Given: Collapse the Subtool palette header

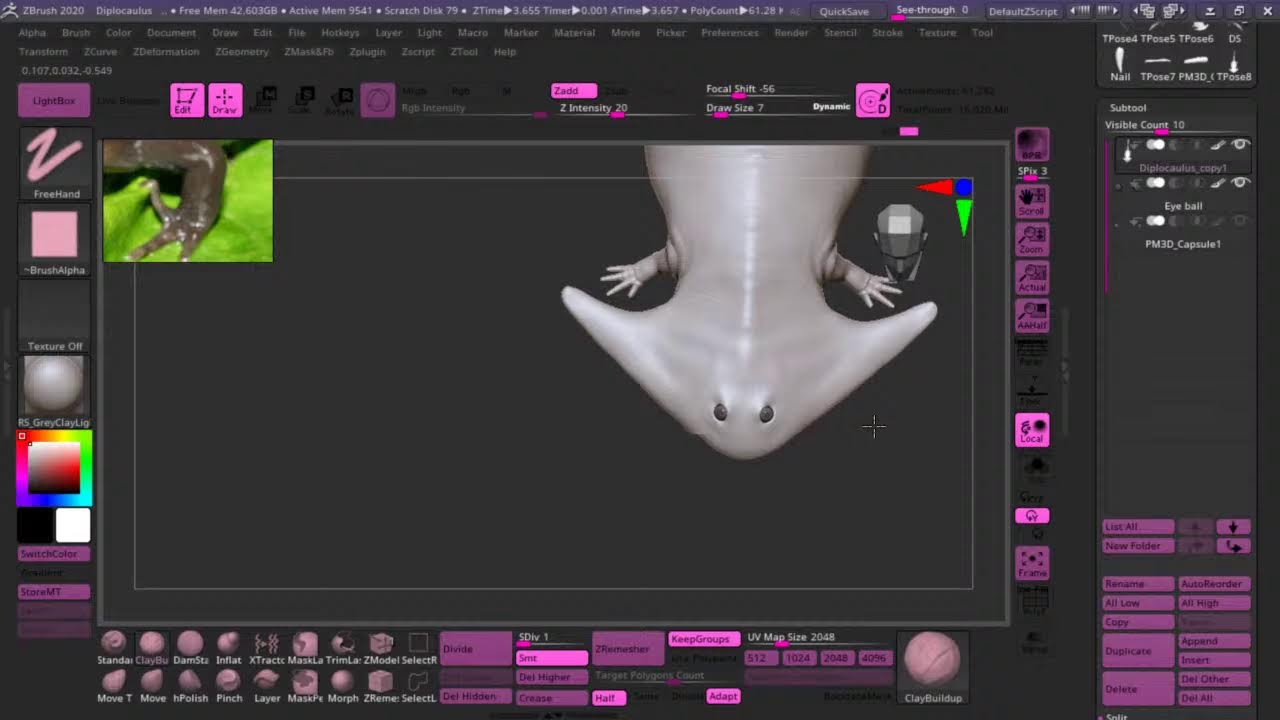Looking at the screenshot, I should [1128, 108].
